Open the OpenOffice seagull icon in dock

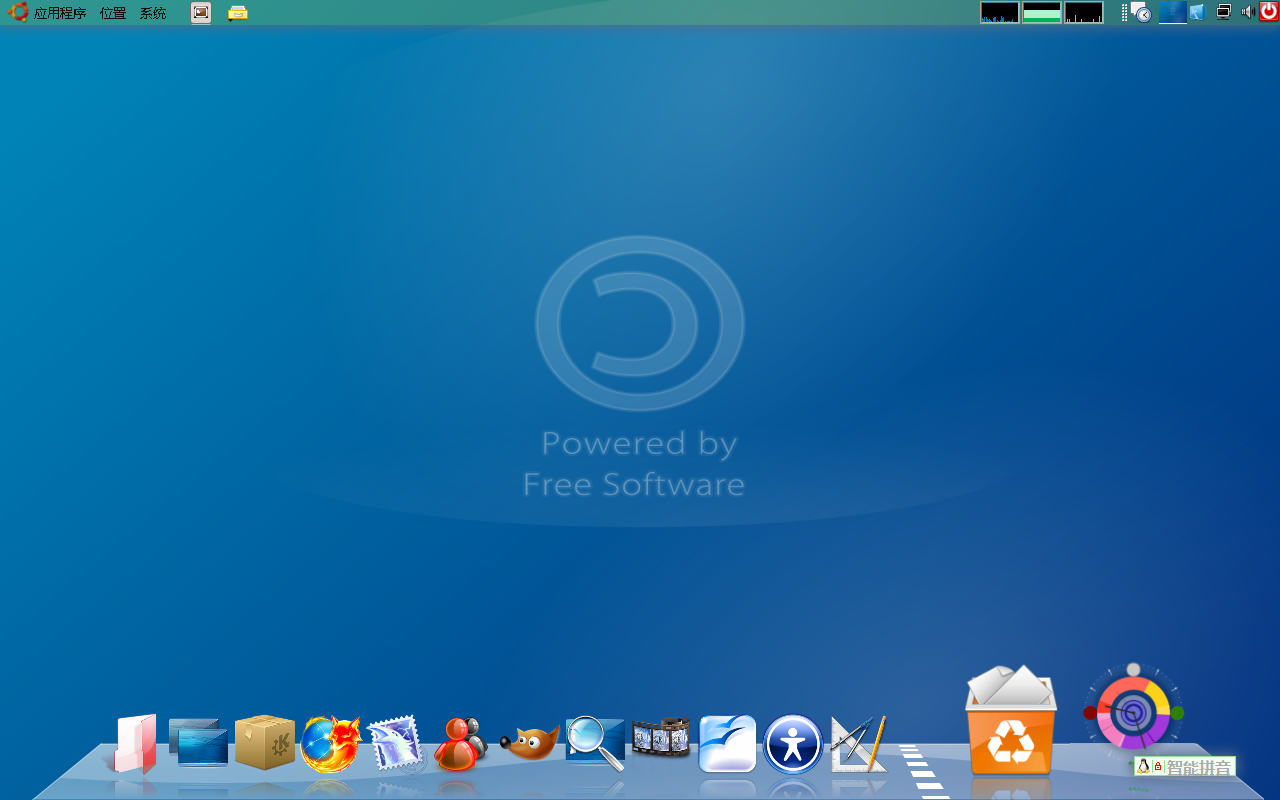pos(727,744)
